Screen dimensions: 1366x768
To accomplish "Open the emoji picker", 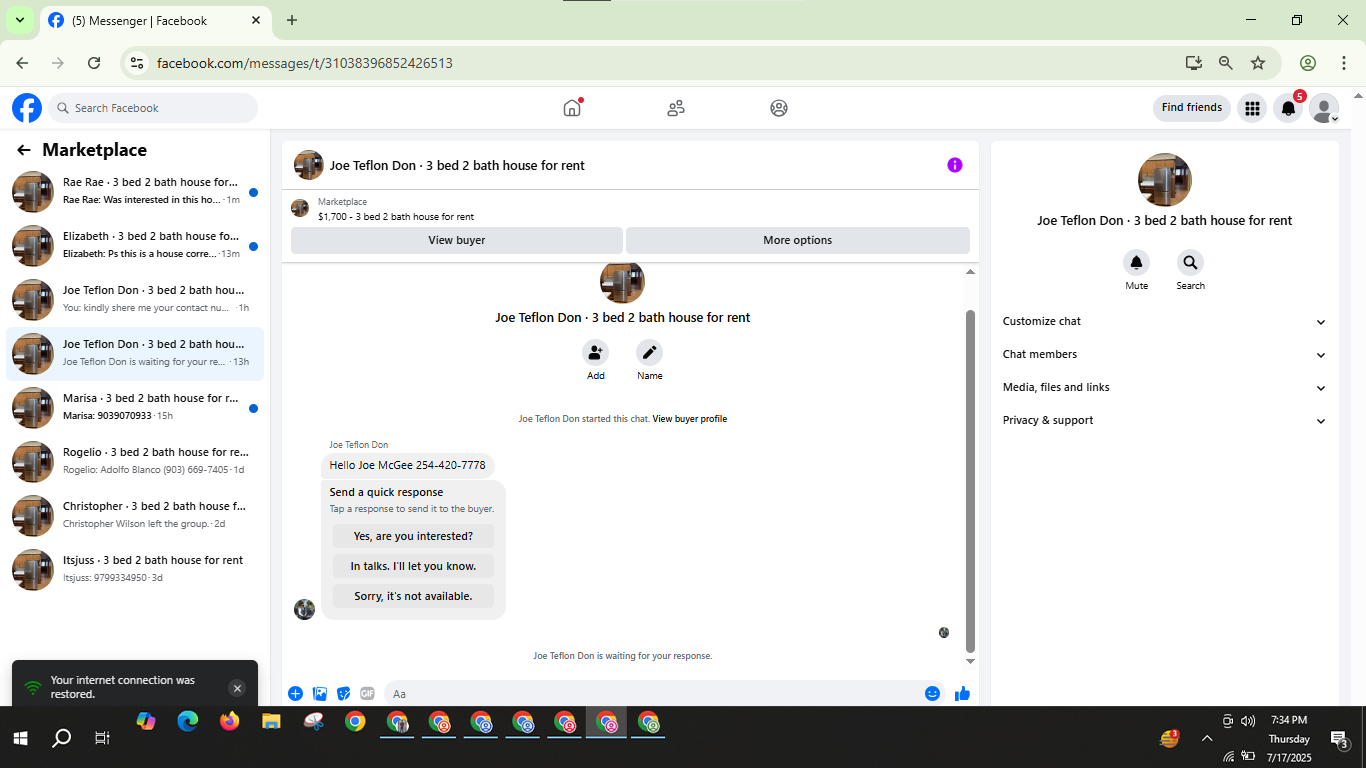I will tap(933, 694).
